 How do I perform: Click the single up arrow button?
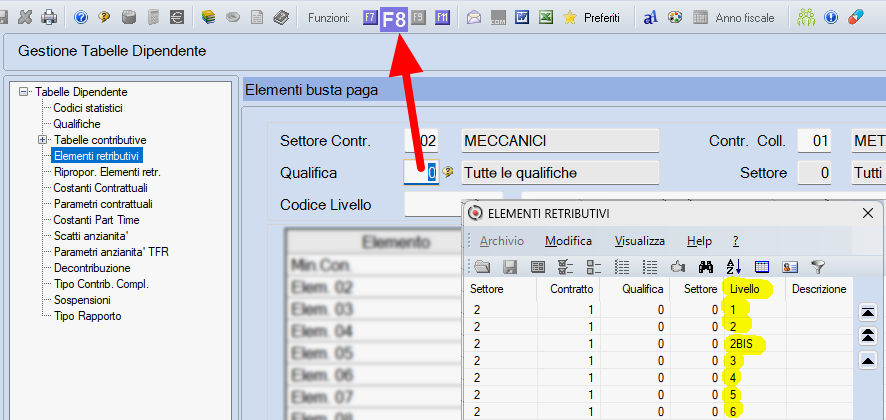click(x=868, y=360)
